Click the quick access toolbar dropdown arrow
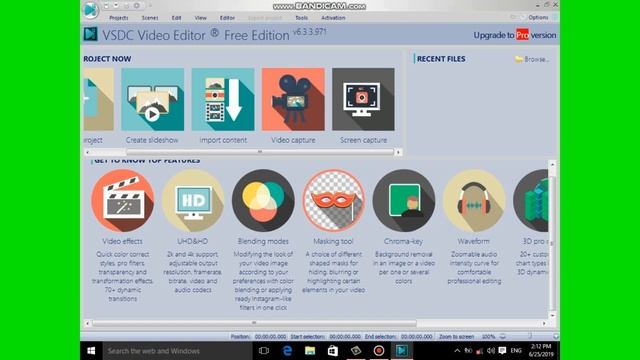This screenshot has height=360, width=640. [150, 6]
